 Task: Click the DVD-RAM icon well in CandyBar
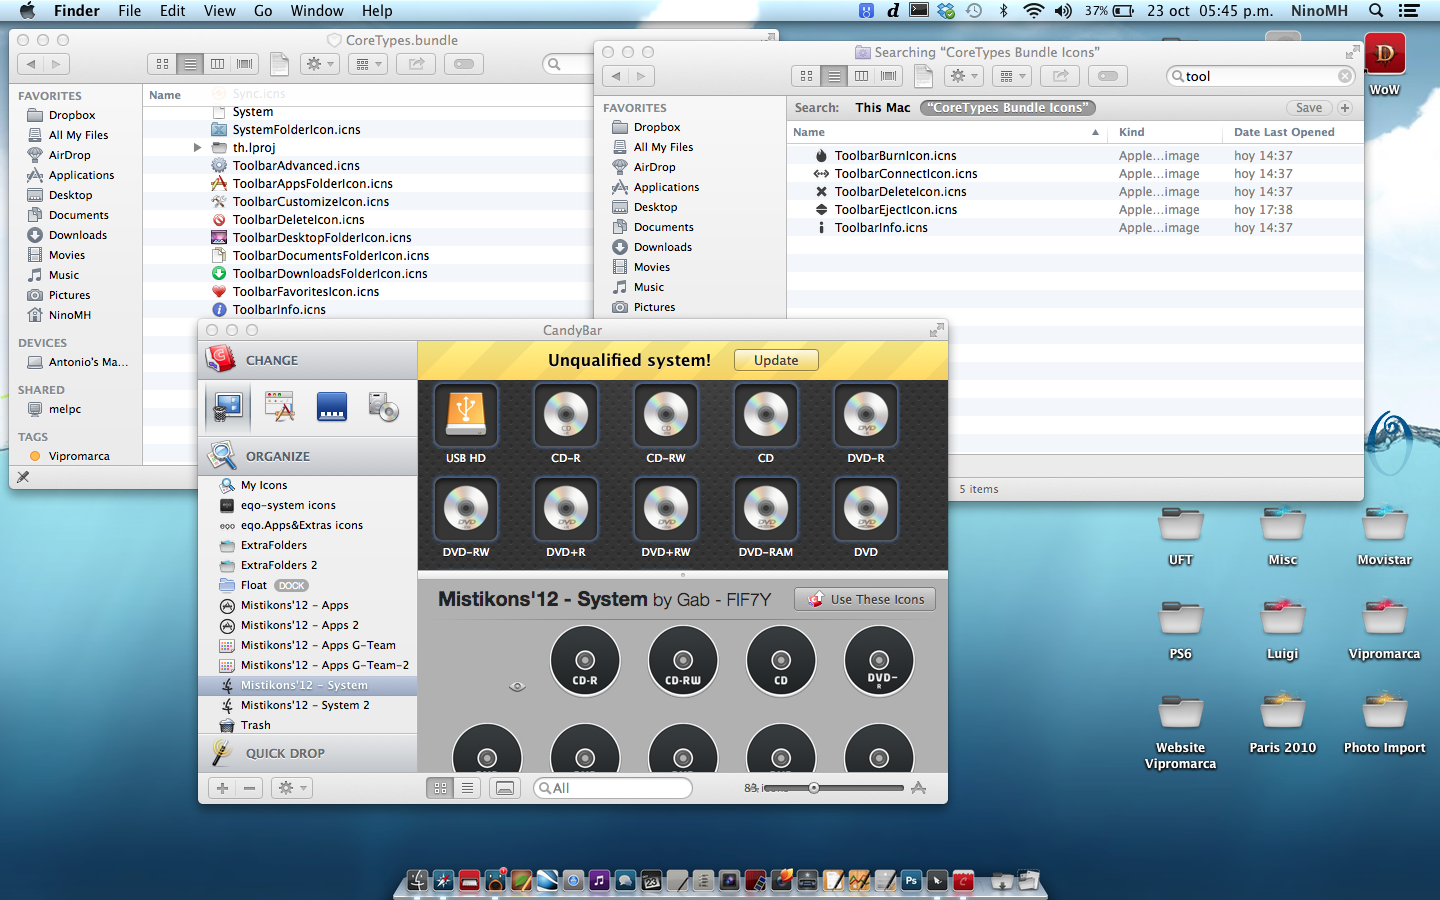766,509
